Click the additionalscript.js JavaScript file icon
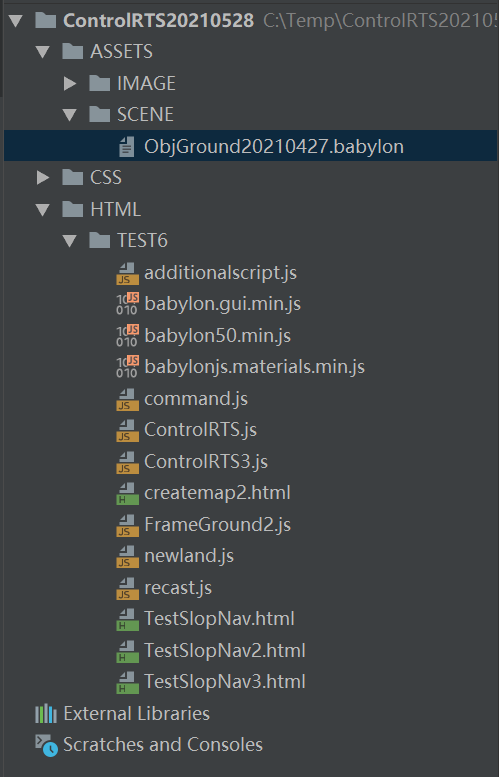Screen dimensions: 499x777 (127, 274)
